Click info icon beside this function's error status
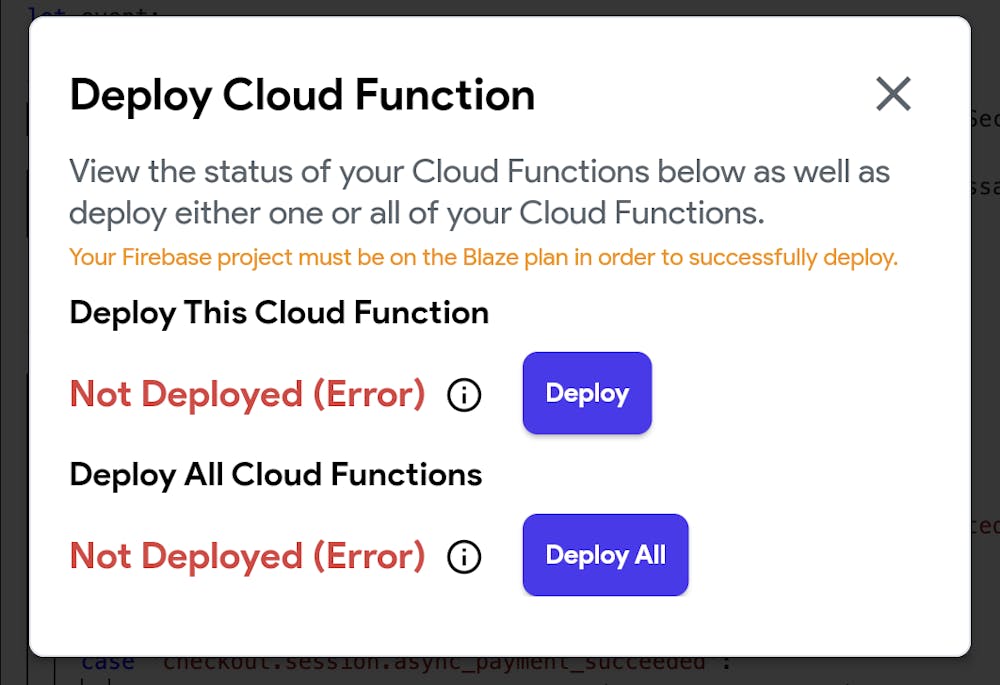 pos(464,395)
